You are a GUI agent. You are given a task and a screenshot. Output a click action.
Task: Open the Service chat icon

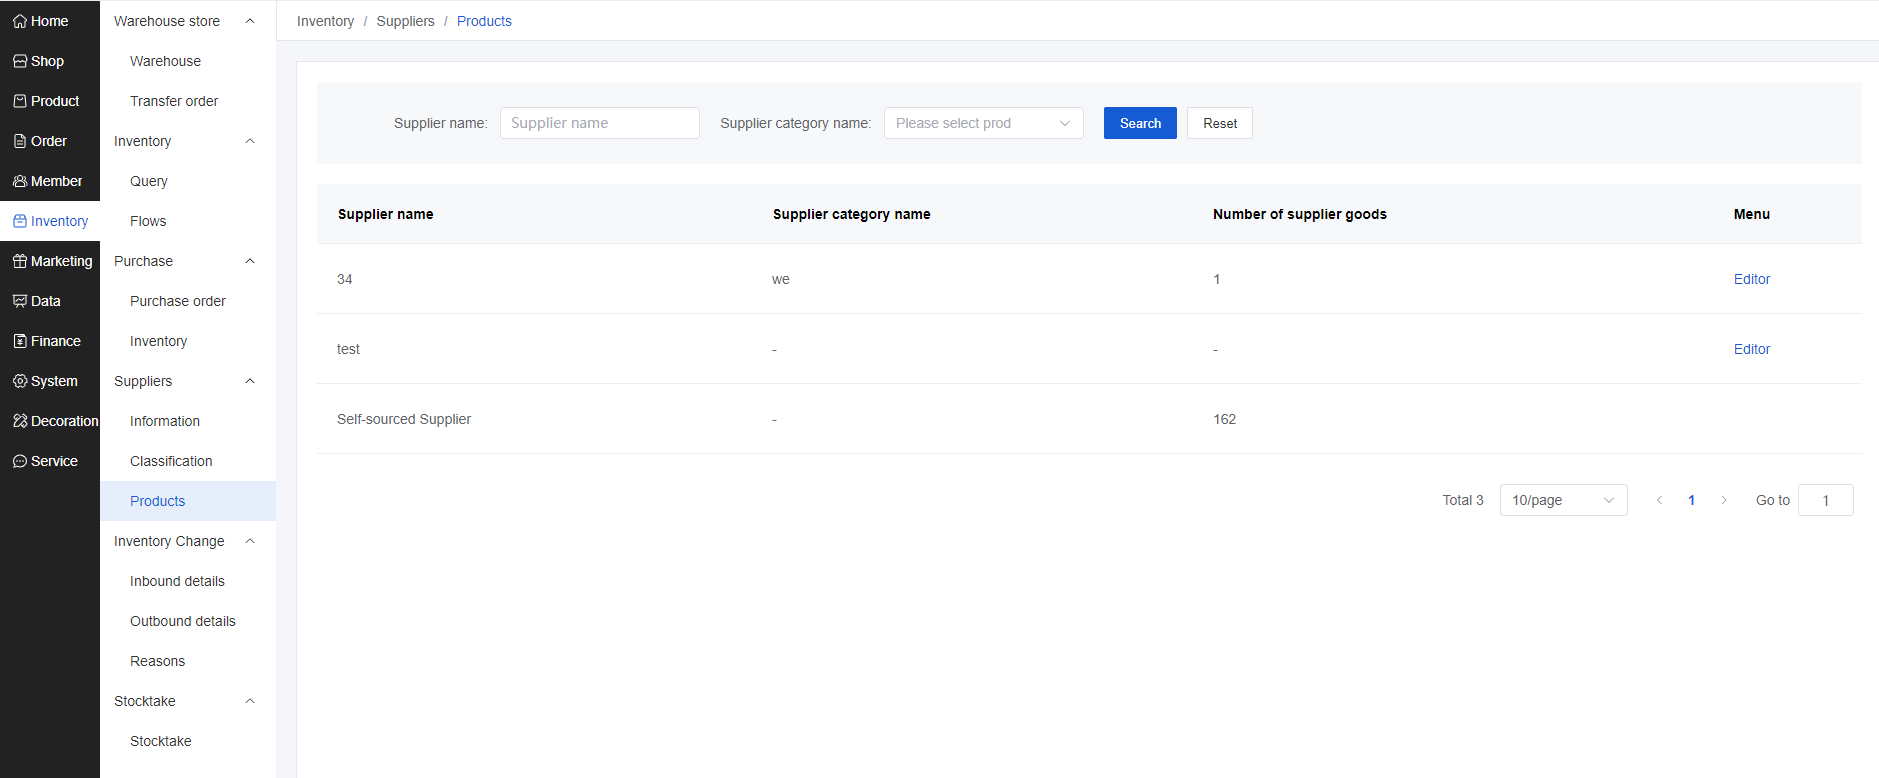(x=20, y=461)
